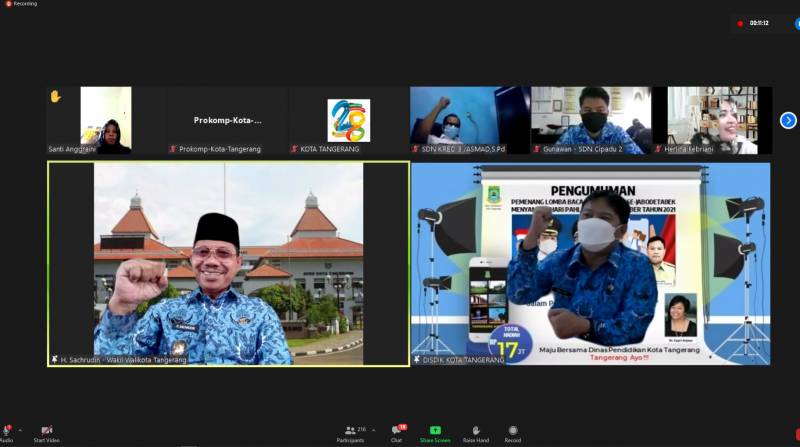The width and height of the screenshot is (800, 447).
Task: Select Prokomp-Kota-Tangerang participant tile
Action: (227, 120)
